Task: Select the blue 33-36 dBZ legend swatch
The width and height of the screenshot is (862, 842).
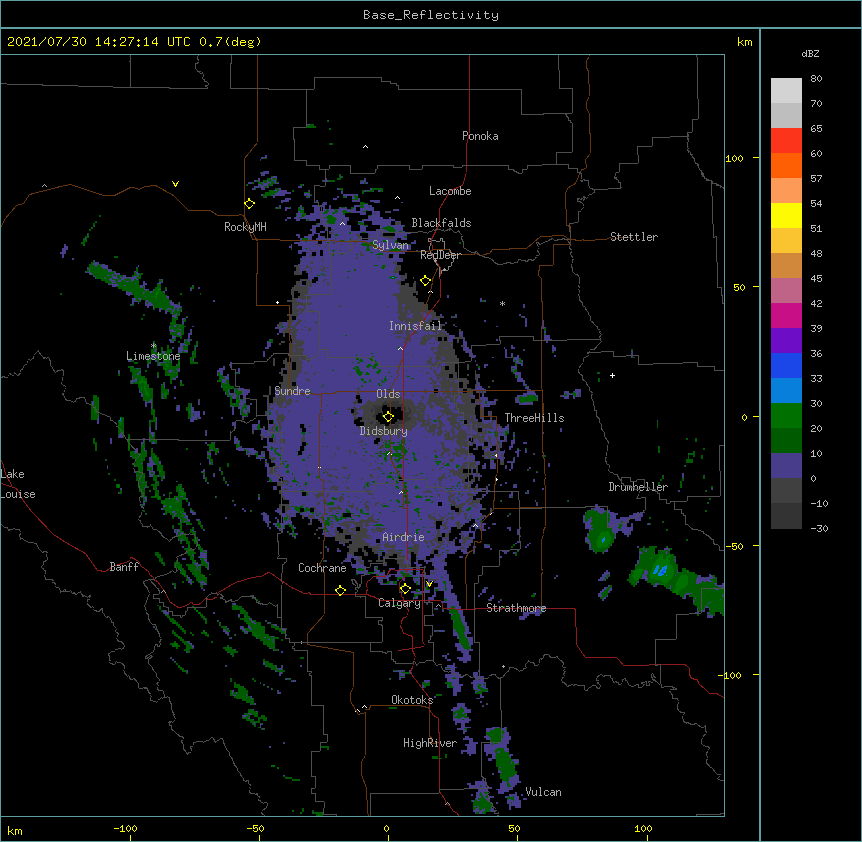Action: 786,365
